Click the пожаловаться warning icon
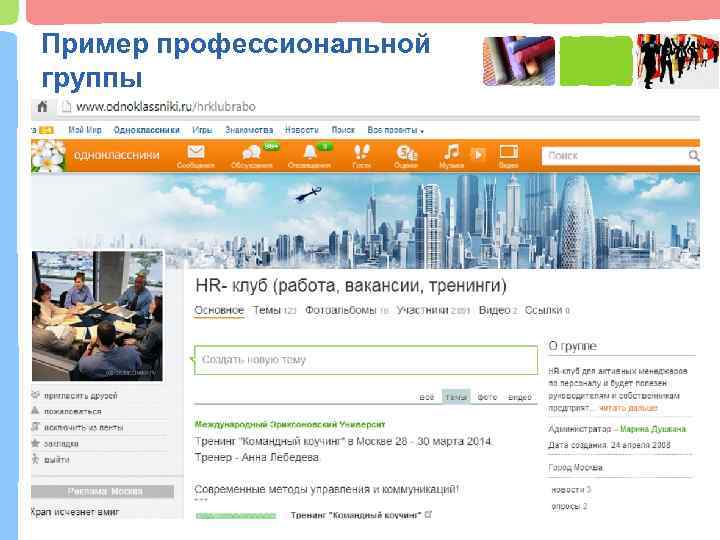Image resolution: width=720 pixels, height=540 pixels. coord(35,411)
